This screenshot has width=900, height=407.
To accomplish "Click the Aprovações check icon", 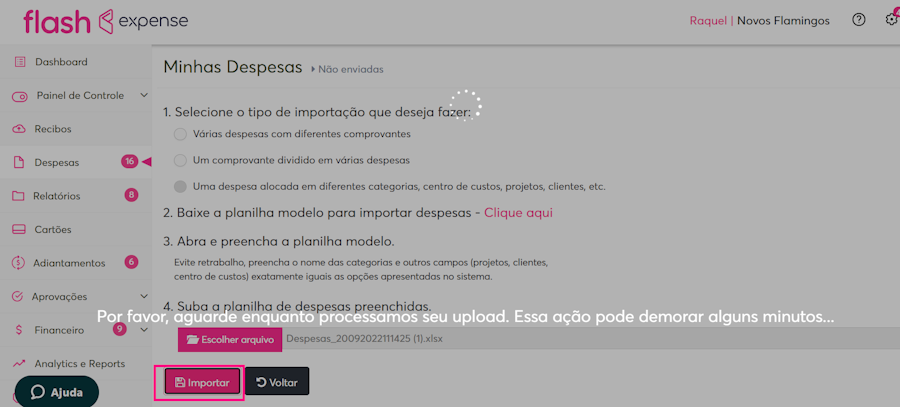I will pos(17,296).
